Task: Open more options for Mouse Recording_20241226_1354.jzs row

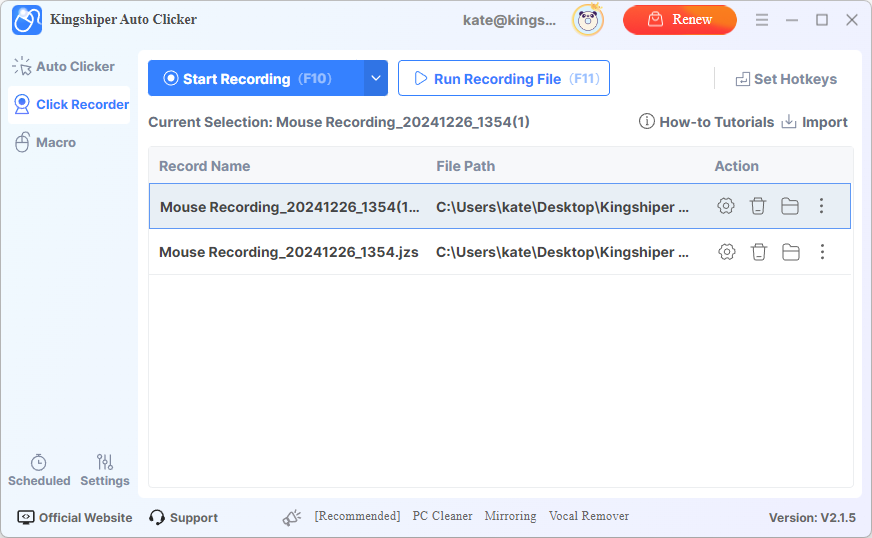Action: (823, 252)
